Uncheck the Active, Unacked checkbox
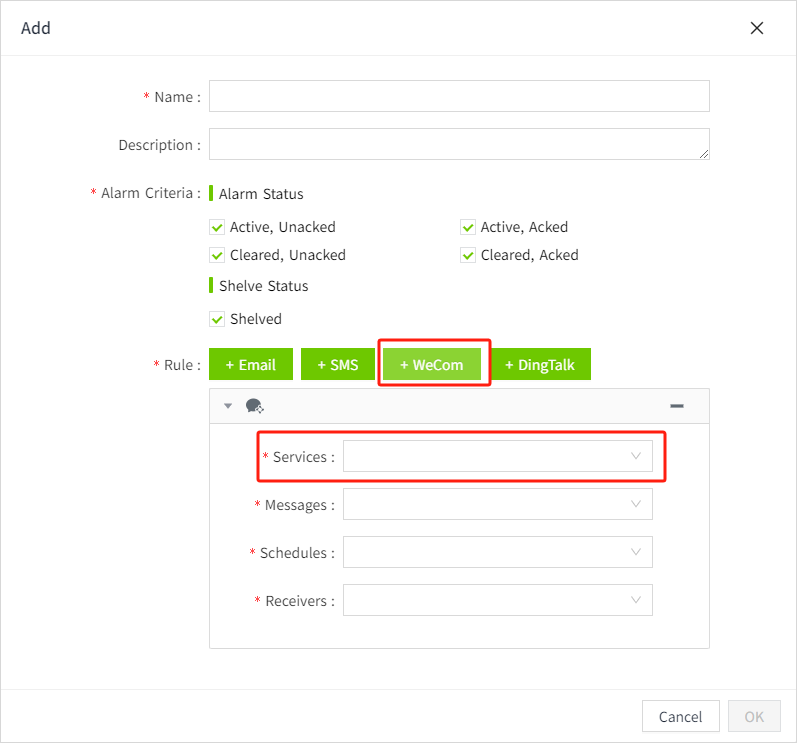Image resolution: width=797 pixels, height=743 pixels. (217, 227)
